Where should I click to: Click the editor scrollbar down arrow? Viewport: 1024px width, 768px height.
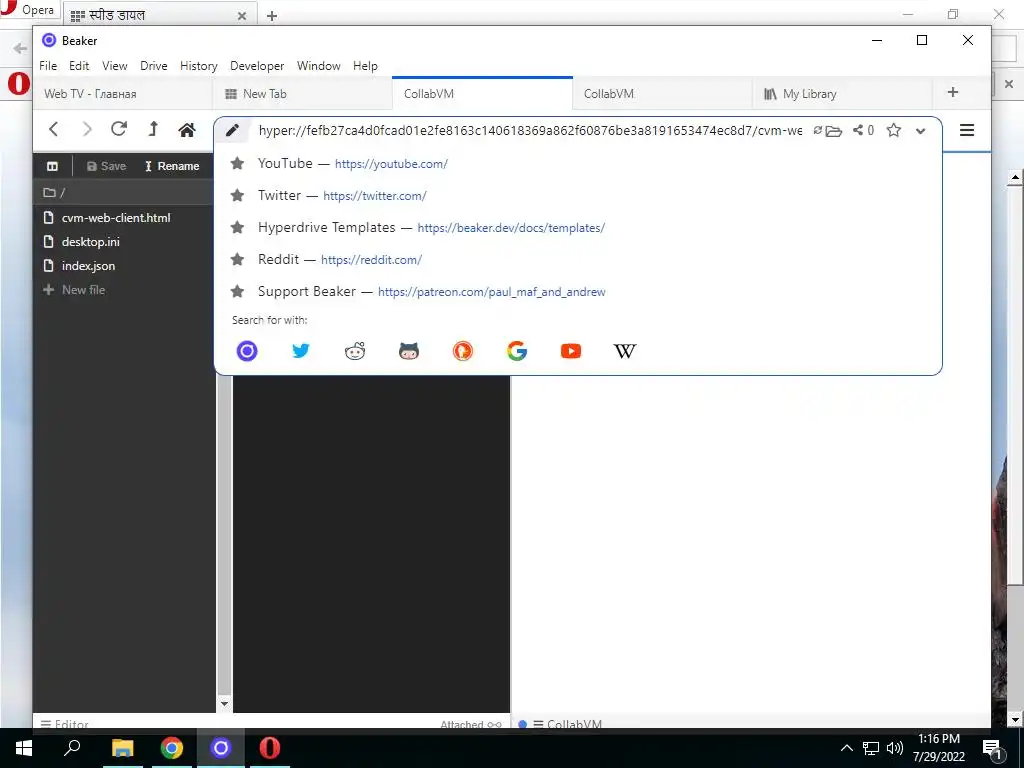224,704
